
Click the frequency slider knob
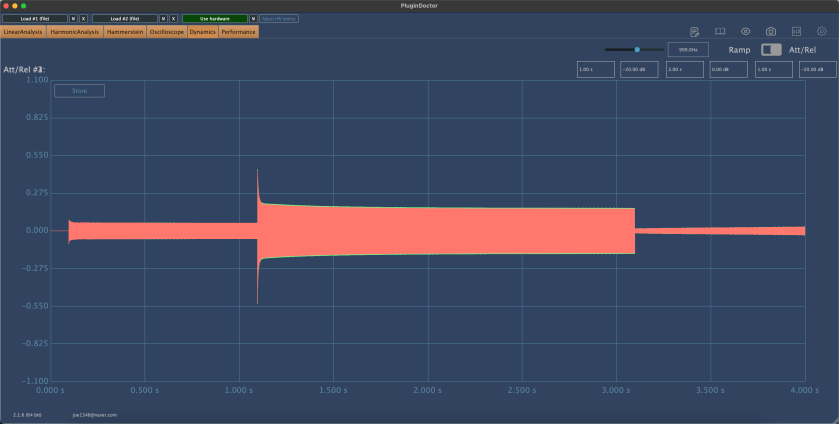[x=637, y=49]
